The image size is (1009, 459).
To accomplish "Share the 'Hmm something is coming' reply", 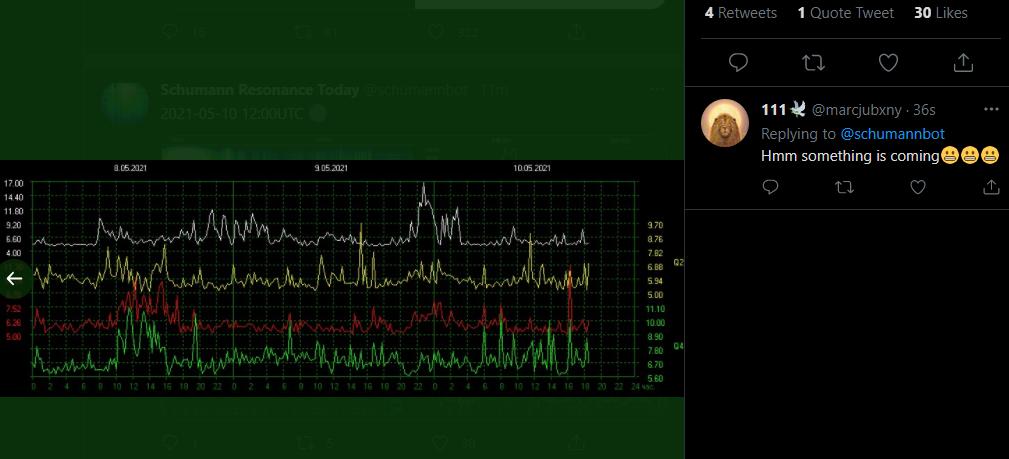I will coord(992,187).
